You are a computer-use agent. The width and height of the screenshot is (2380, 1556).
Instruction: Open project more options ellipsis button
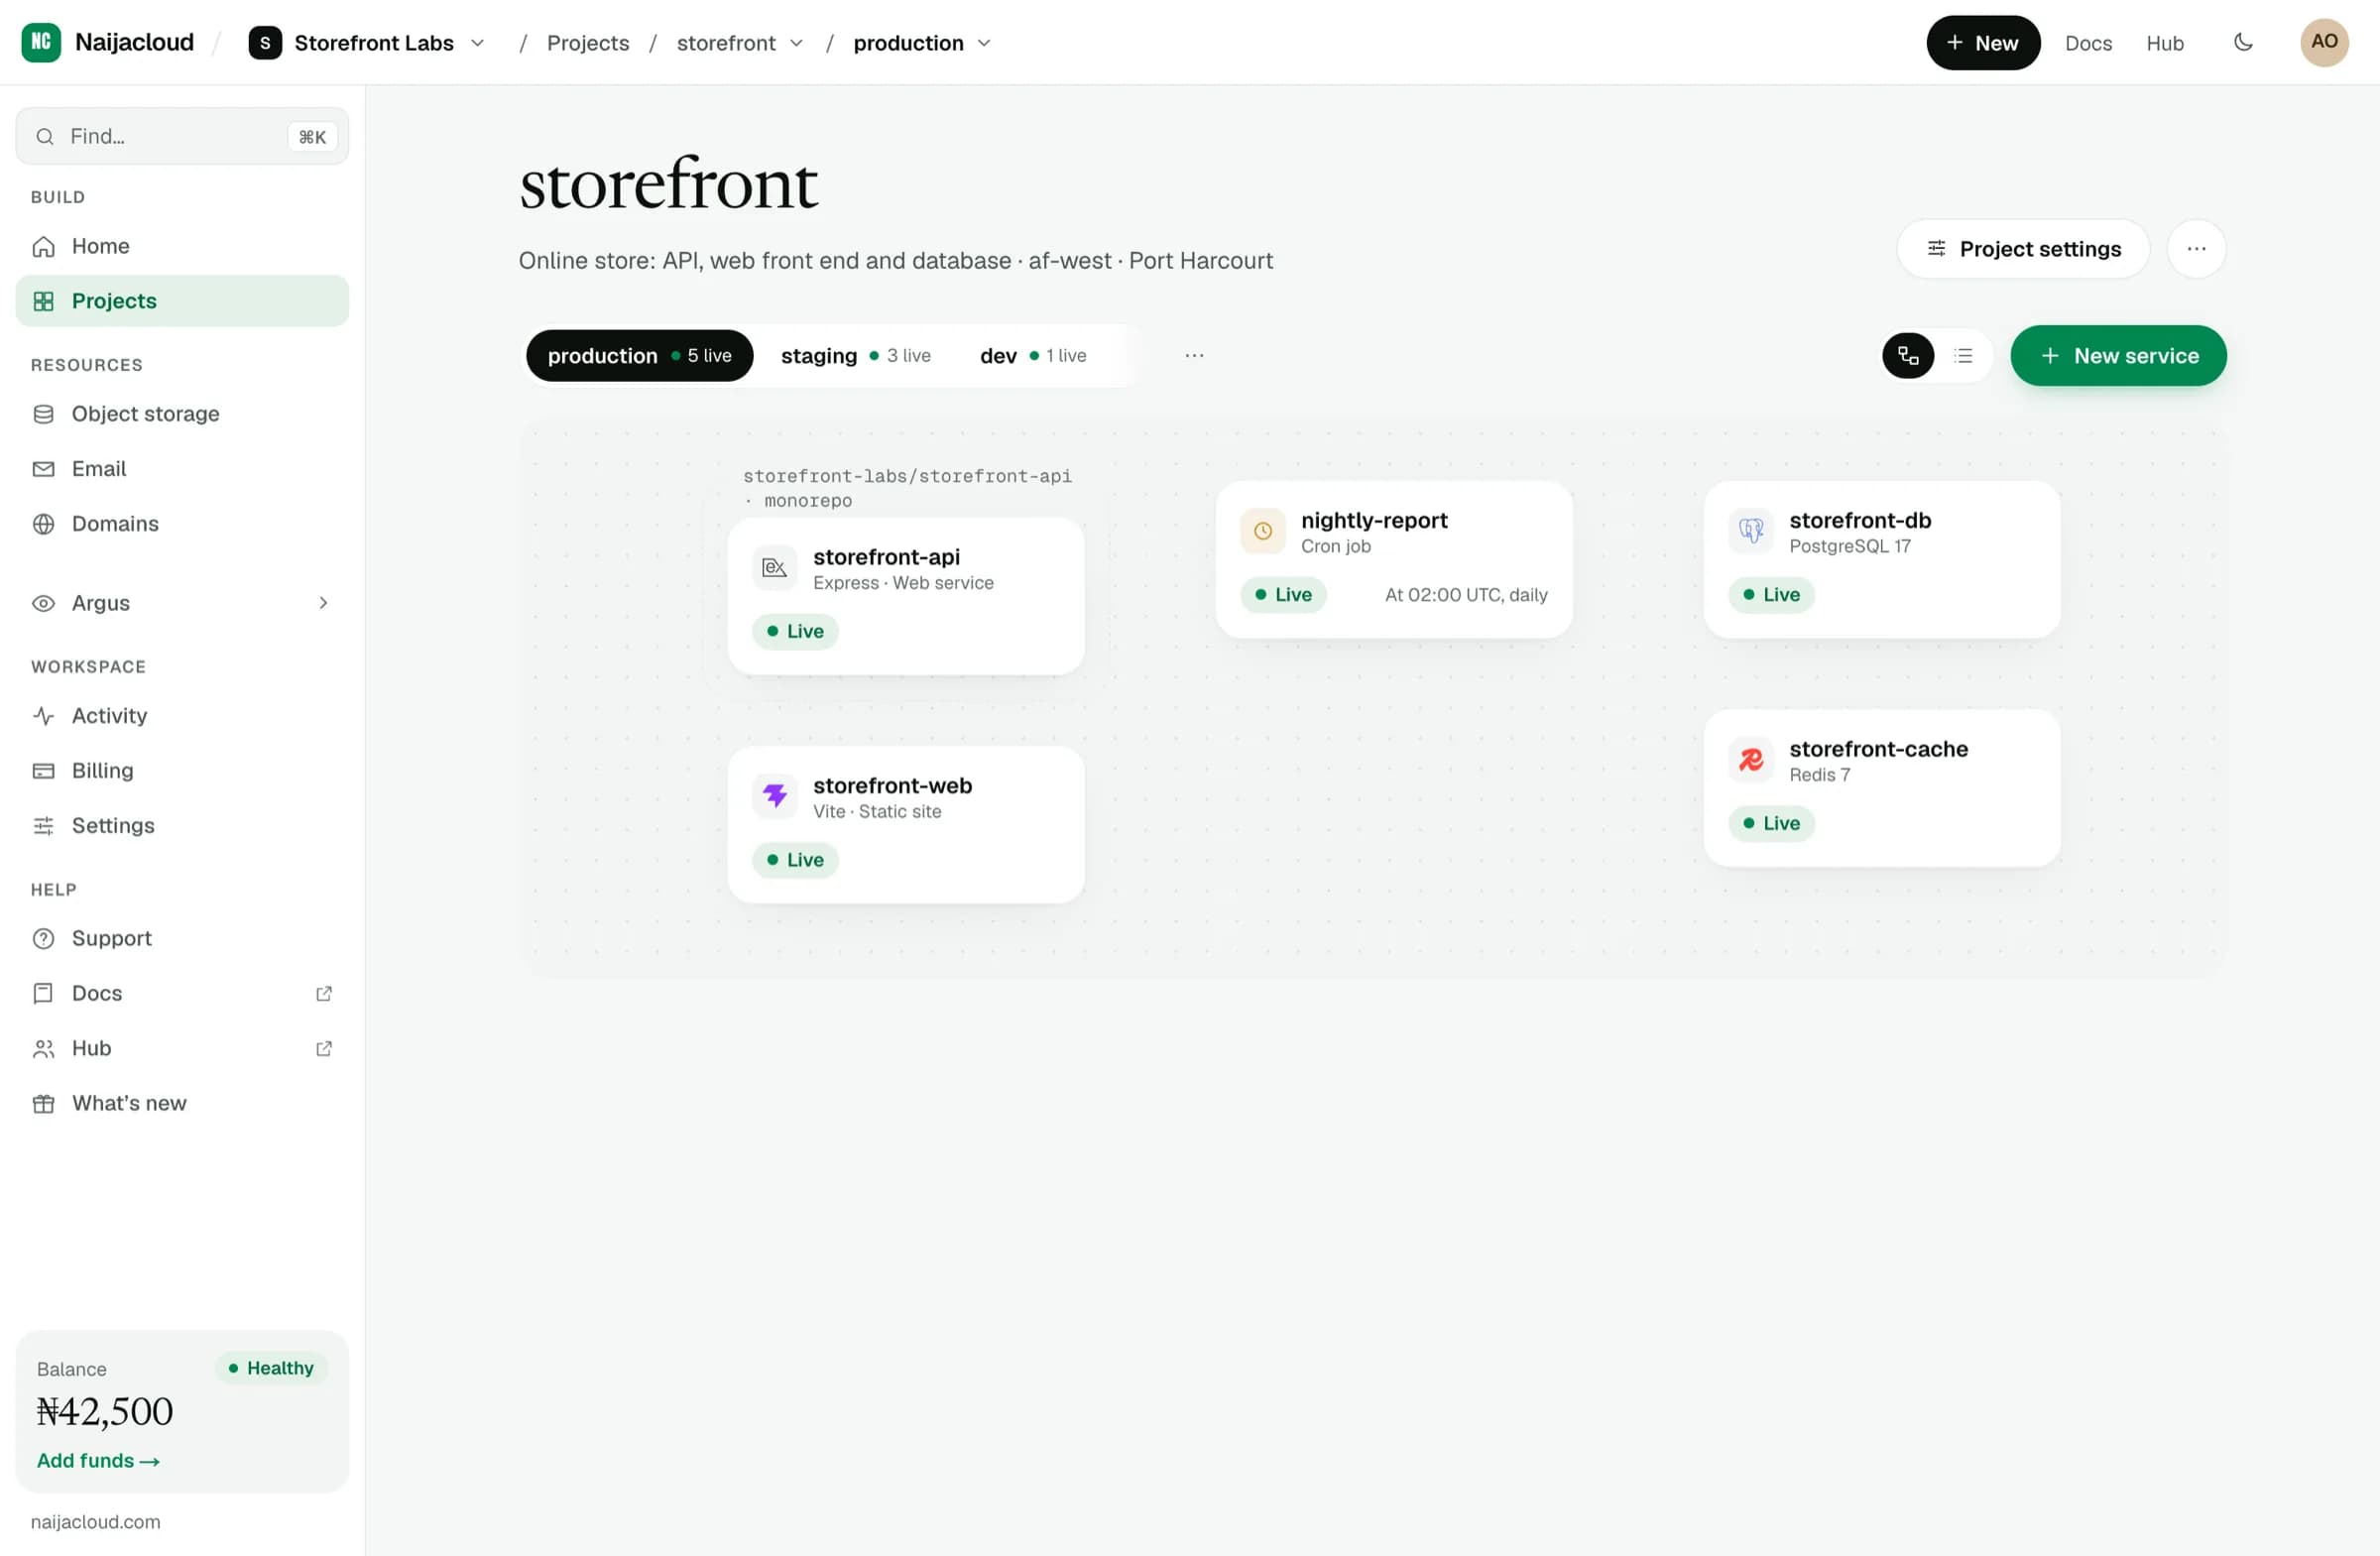[2196, 249]
